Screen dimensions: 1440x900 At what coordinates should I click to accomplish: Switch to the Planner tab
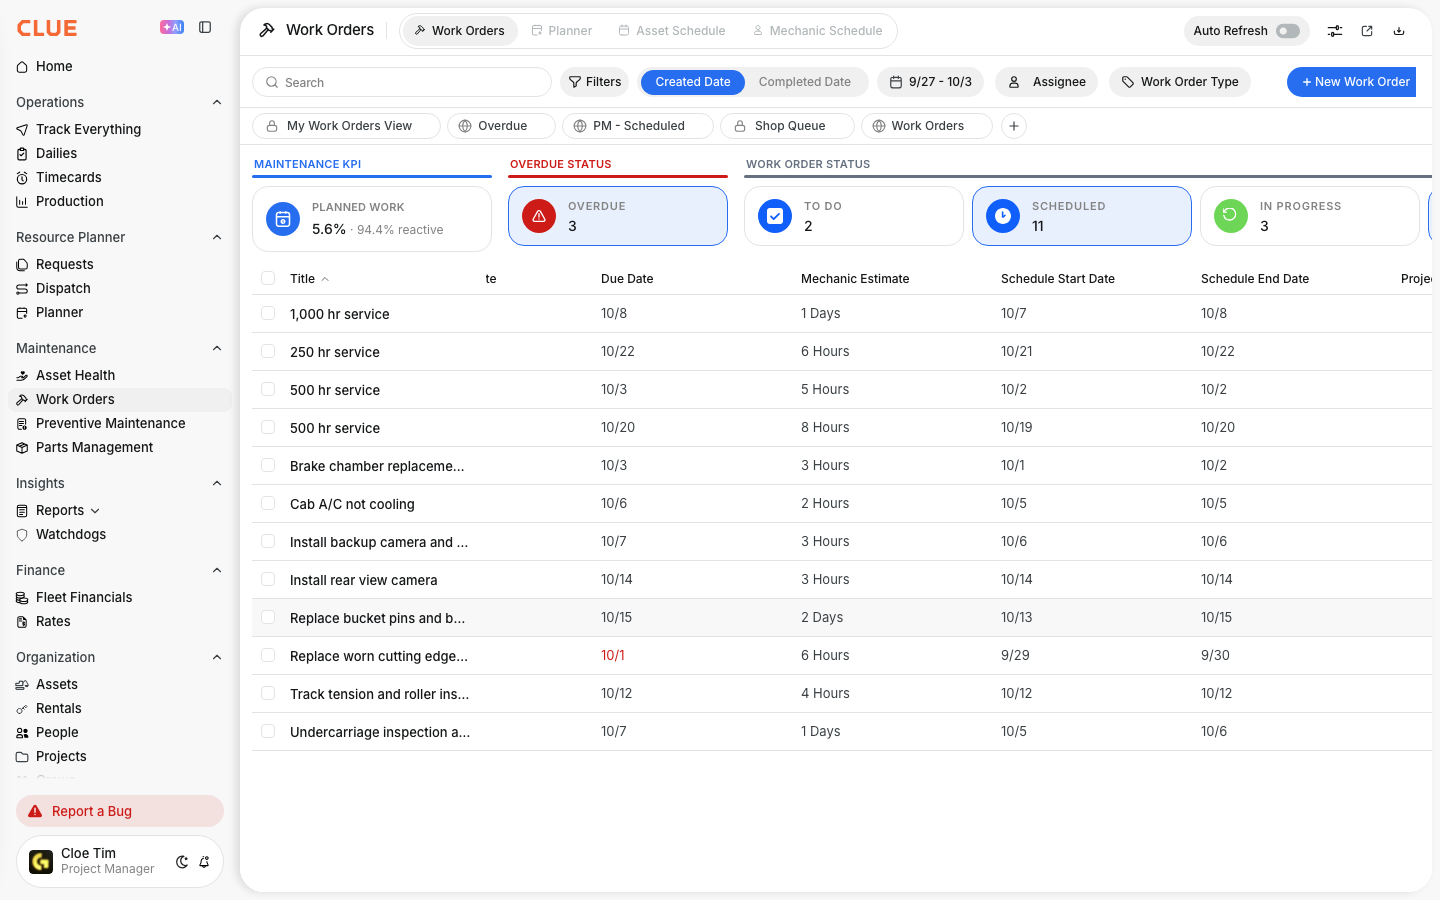pyautogui.click(x=562, y=31)
